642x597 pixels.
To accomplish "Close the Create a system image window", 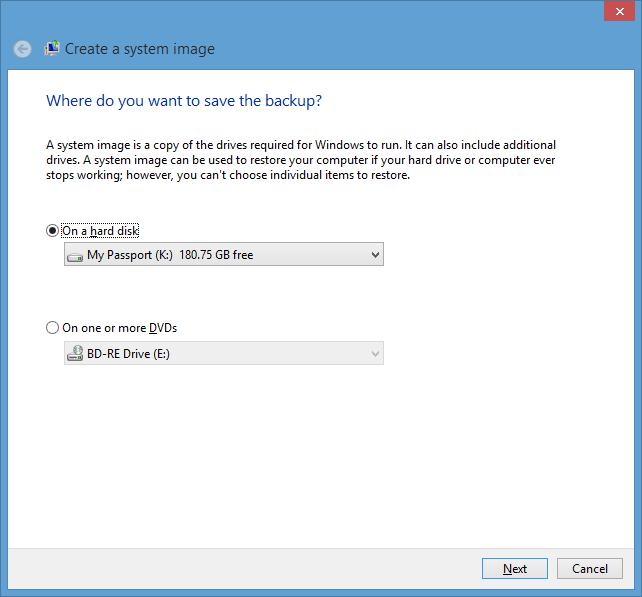I will pyautogui.click(x=619, y=11).
